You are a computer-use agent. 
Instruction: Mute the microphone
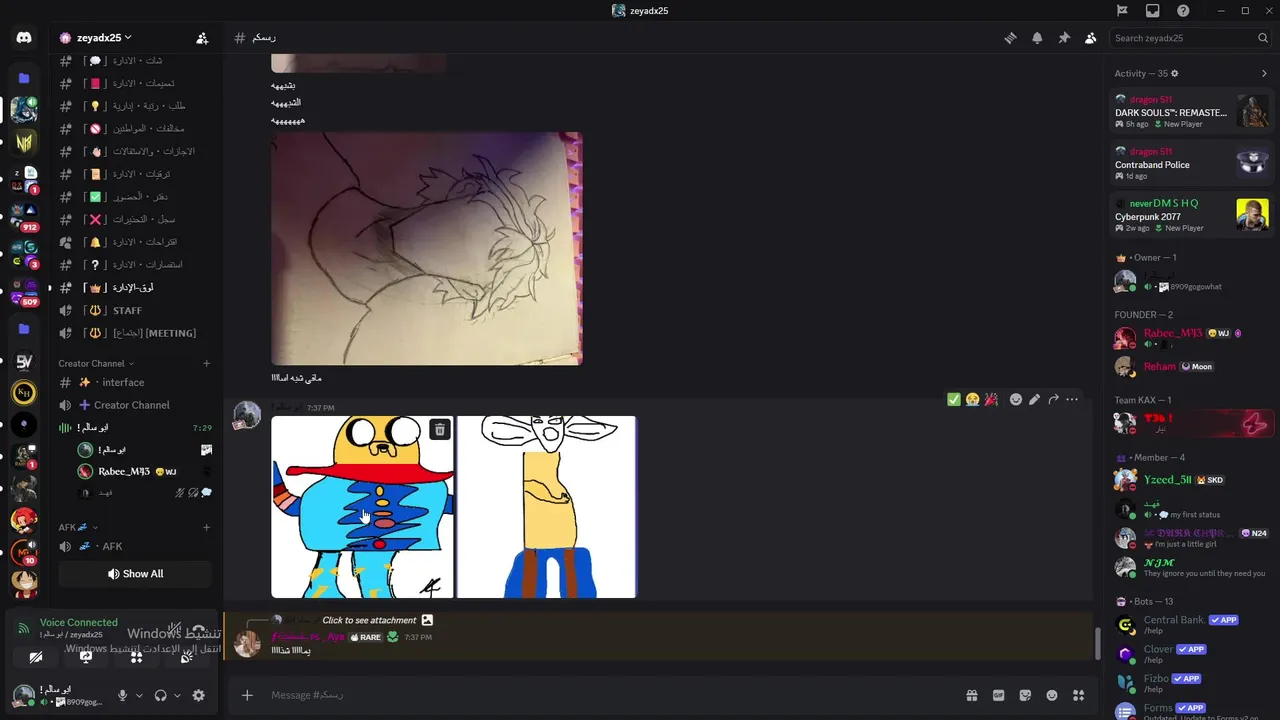point(123,695)
